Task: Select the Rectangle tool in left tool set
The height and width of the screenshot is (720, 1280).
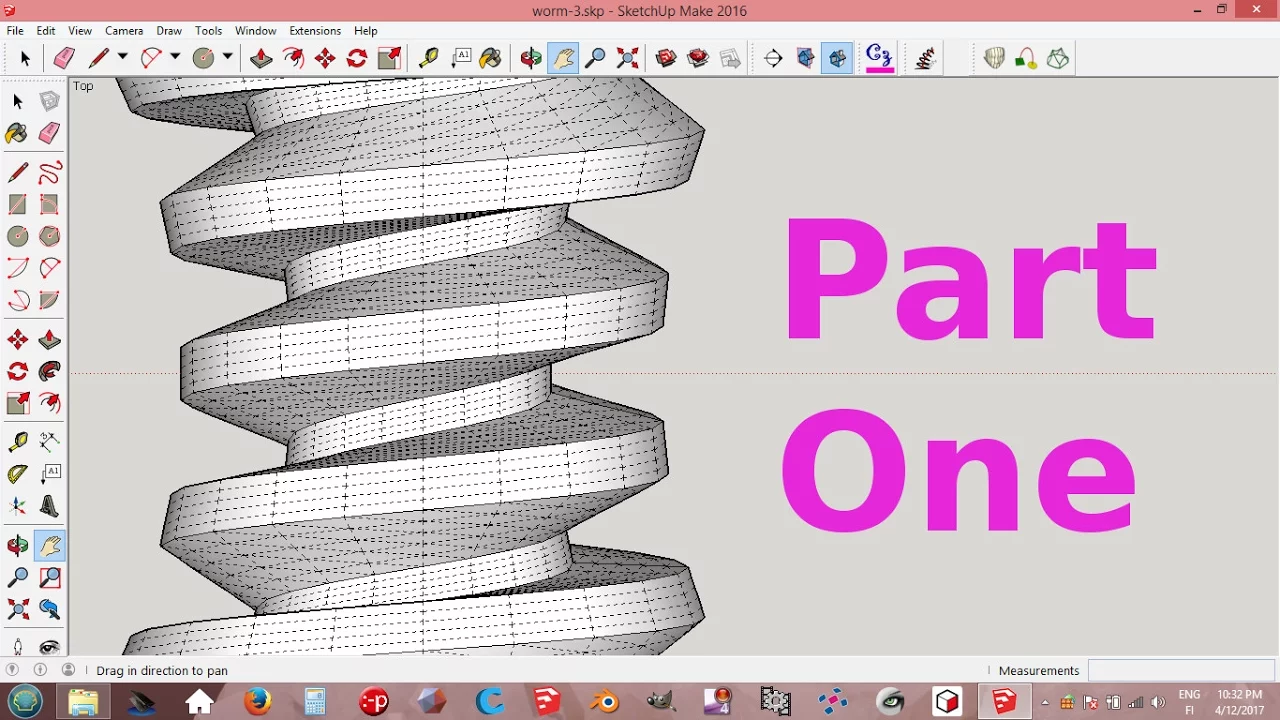Action: point(18,204)
